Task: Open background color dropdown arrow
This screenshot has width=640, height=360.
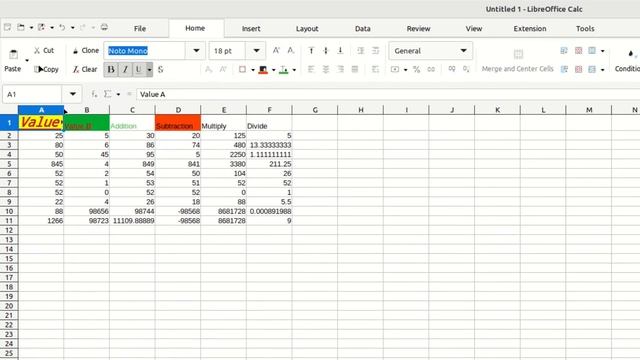Action: [x=273, y=70]
